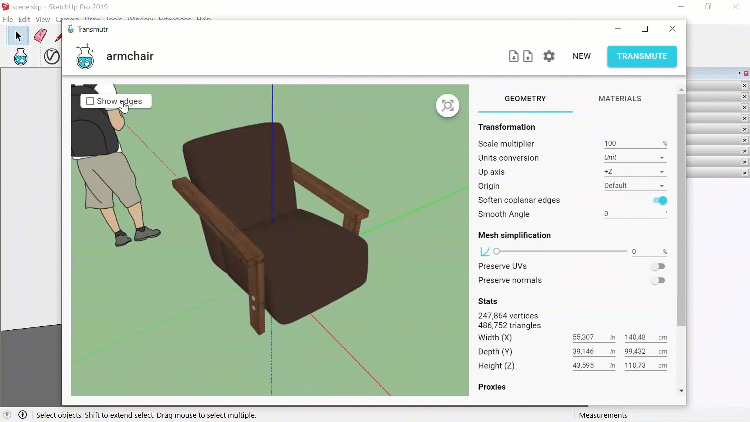Select the SketchUp arrow Select tool
This screenshot has height=422, width=750.
tap(18, 36)
